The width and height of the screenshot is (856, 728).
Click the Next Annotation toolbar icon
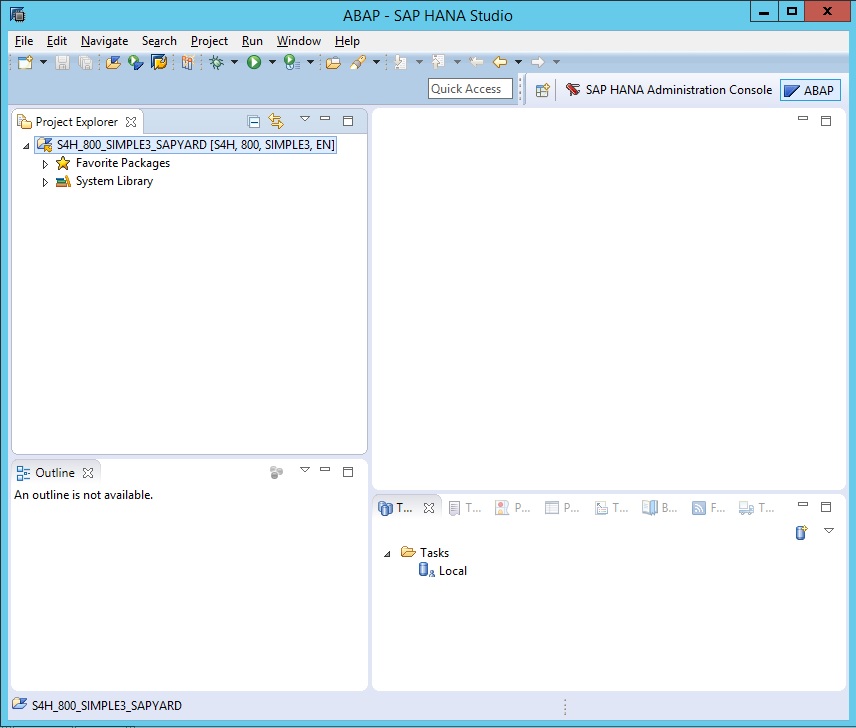click(x=401, y=62)
